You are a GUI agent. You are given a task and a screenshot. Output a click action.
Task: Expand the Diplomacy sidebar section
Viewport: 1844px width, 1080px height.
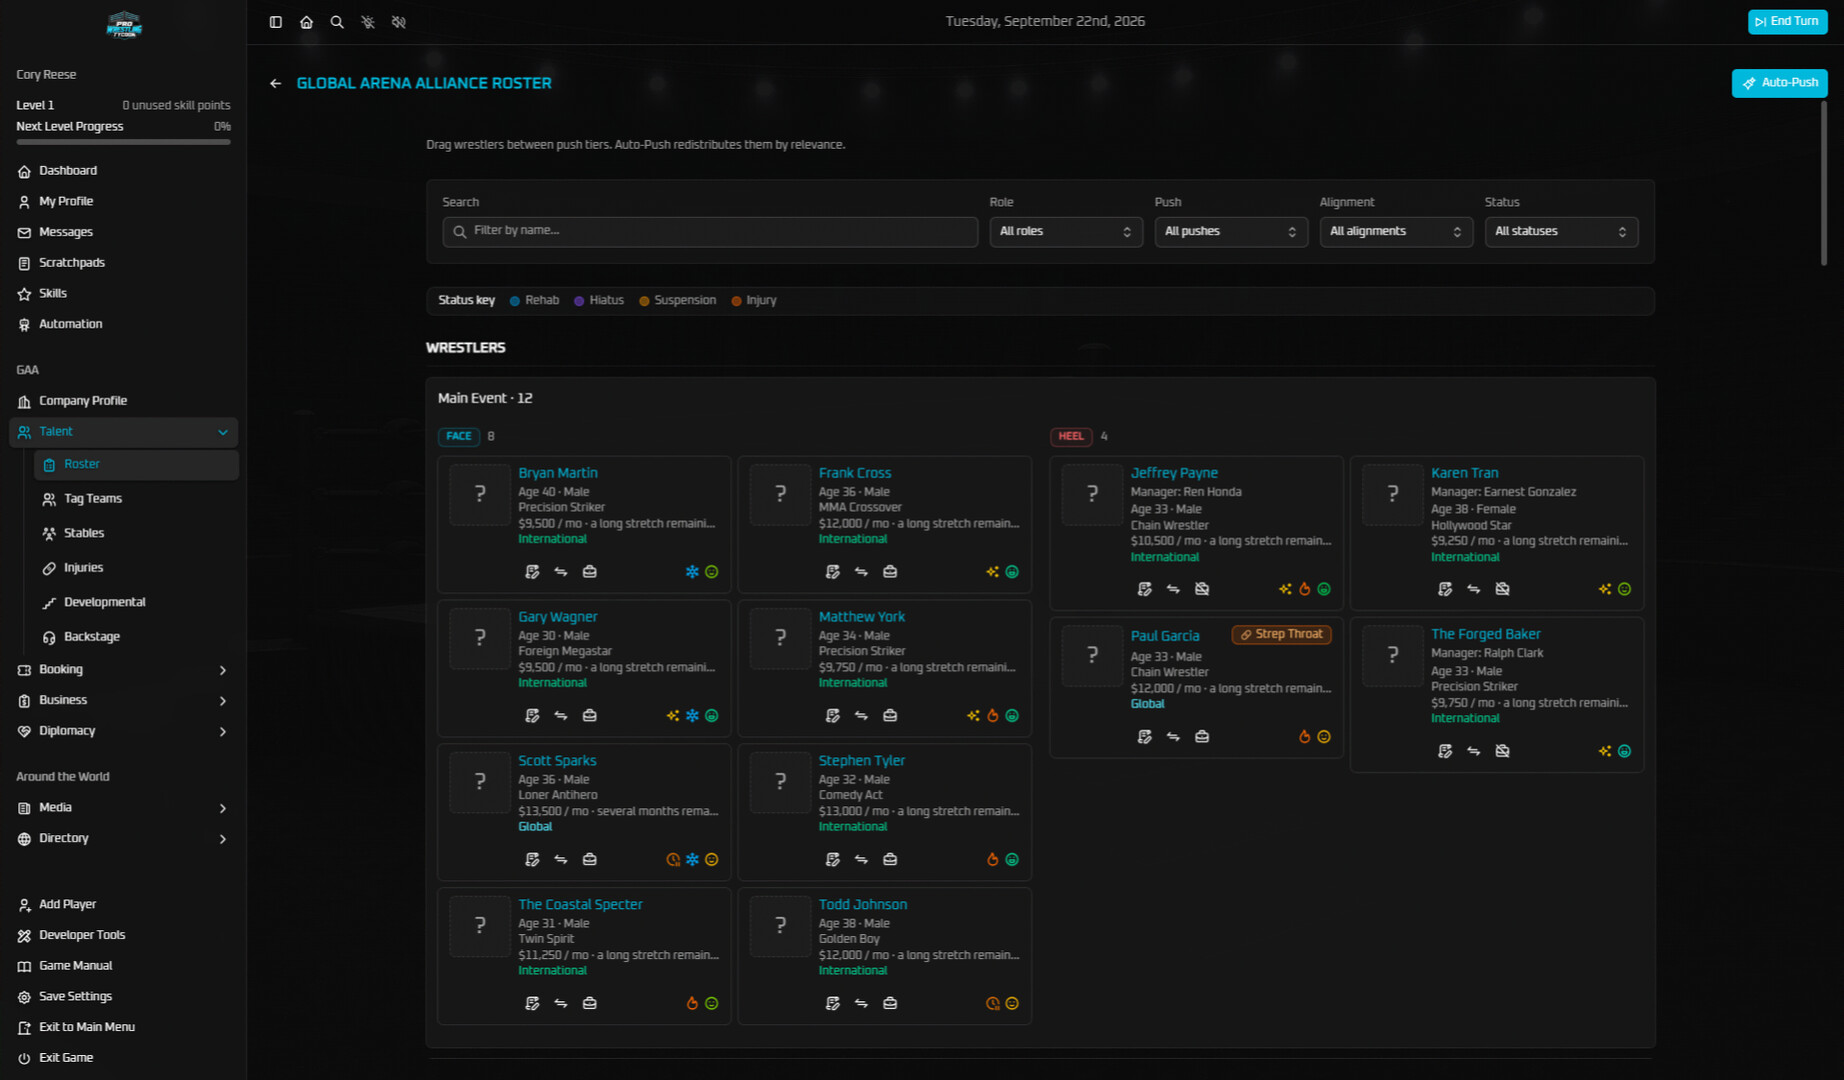[x=124, y=732]
